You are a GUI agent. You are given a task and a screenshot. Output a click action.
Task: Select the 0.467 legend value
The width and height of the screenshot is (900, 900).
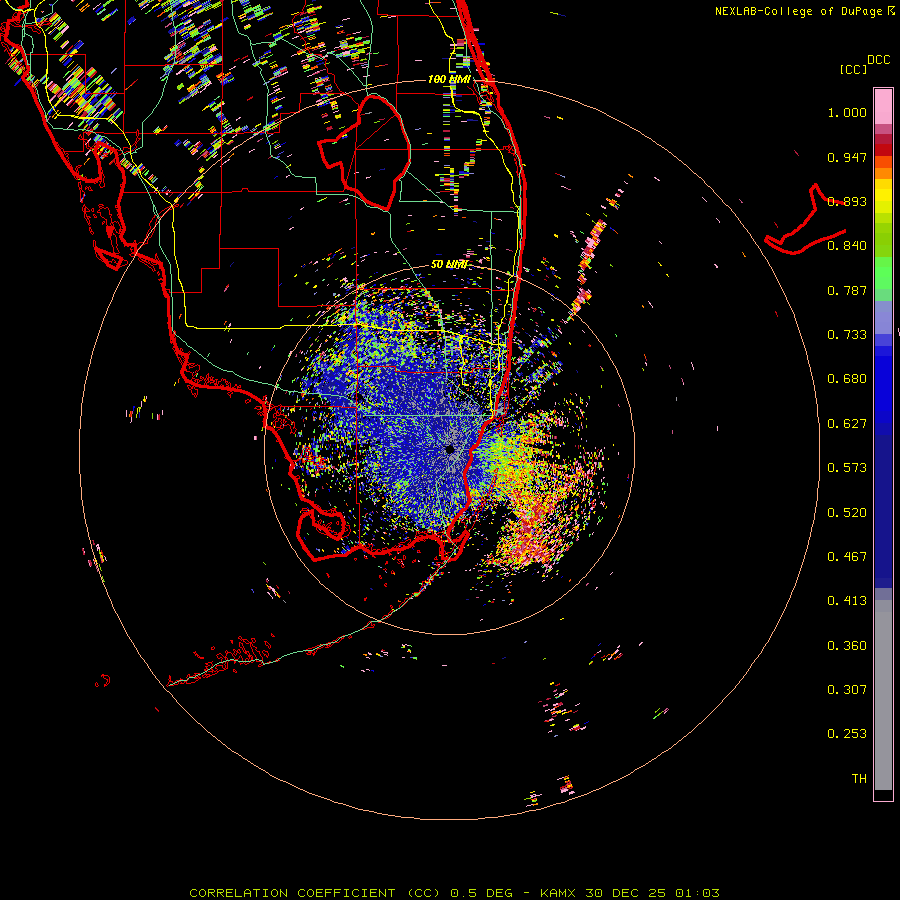point(847,557)
